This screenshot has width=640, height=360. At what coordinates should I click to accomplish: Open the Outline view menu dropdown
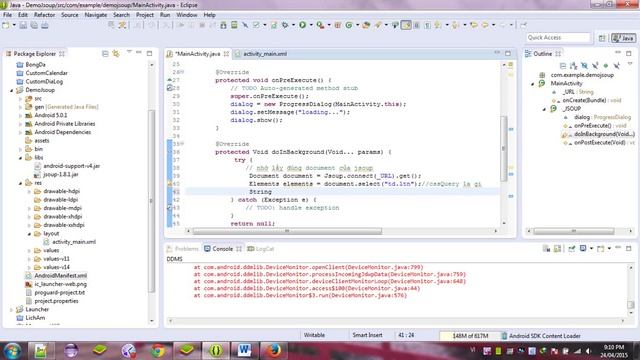point(629,64)
